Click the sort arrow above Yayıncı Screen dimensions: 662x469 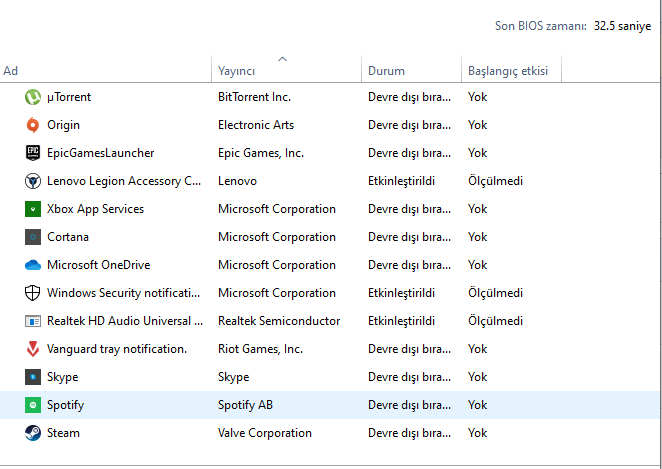point(282,59)
